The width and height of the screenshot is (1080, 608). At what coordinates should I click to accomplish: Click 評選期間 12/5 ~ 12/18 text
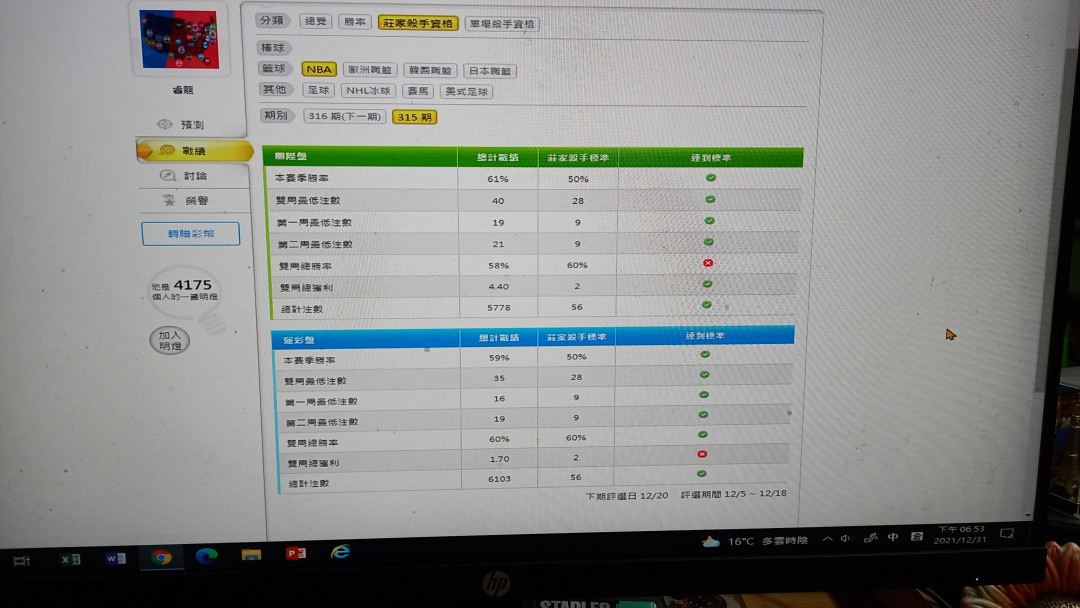(734, 494)
